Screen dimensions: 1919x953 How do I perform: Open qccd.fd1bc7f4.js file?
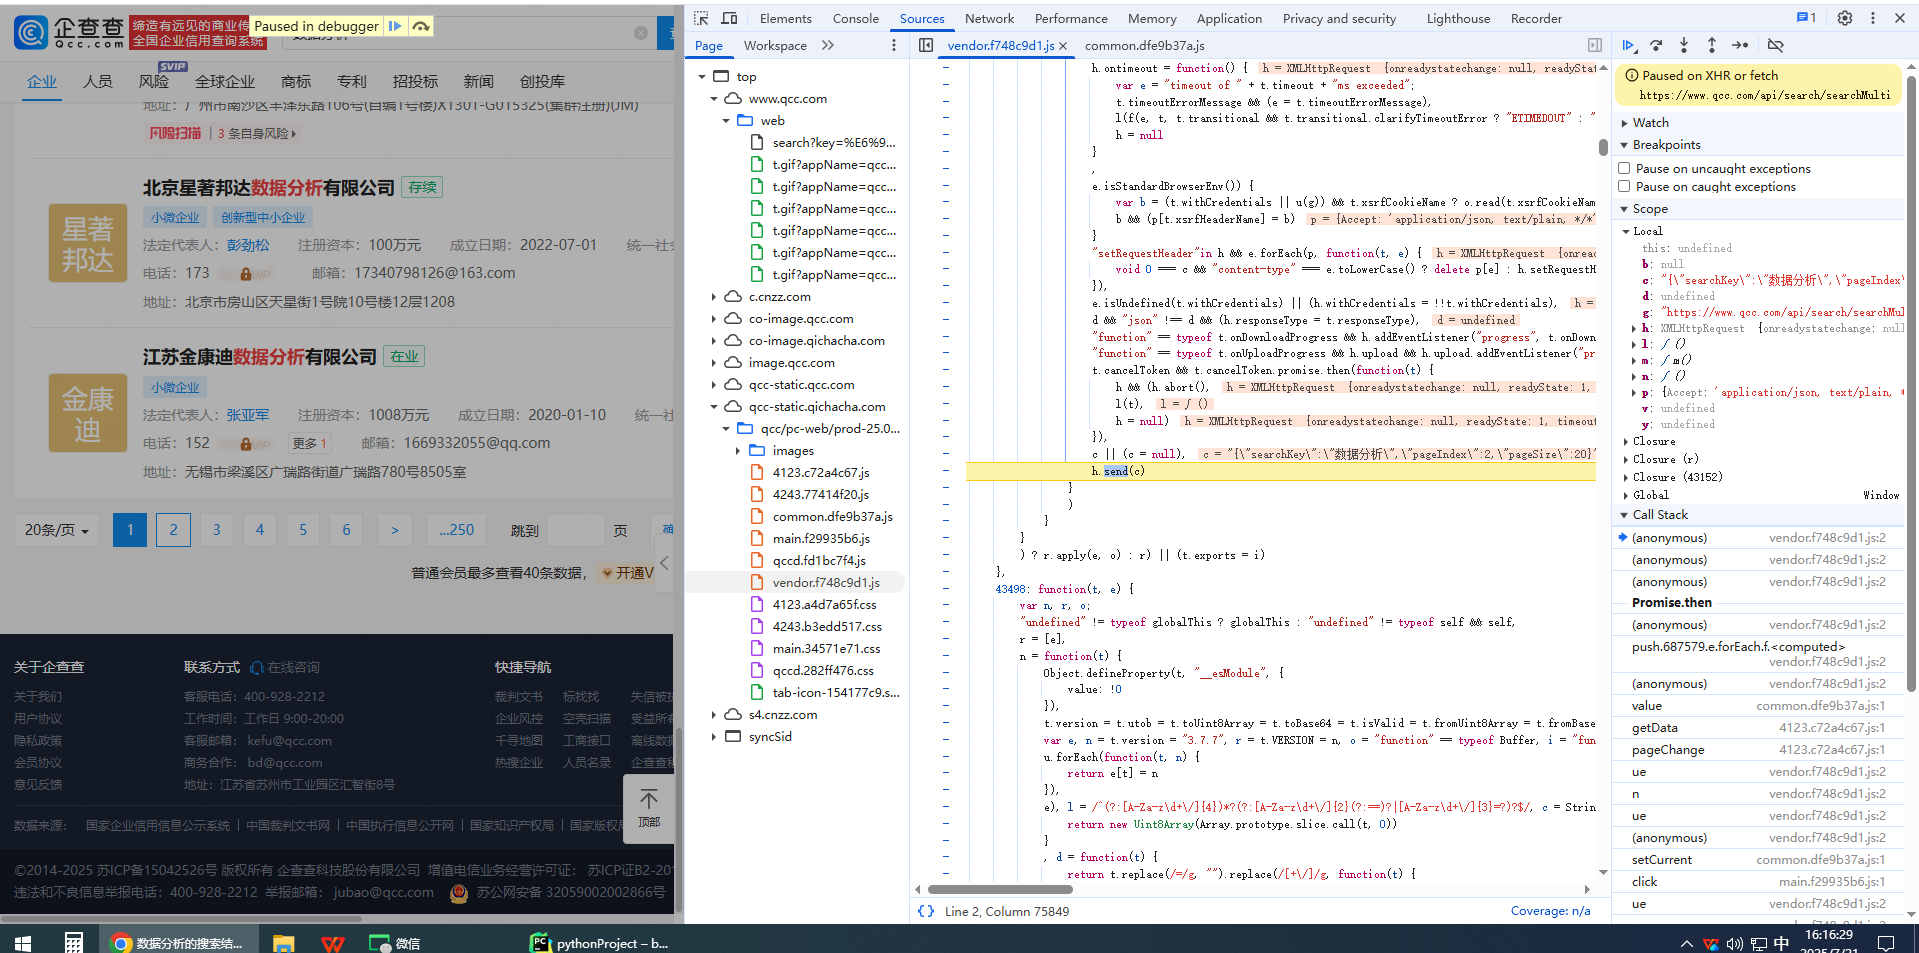click(819, 561)
